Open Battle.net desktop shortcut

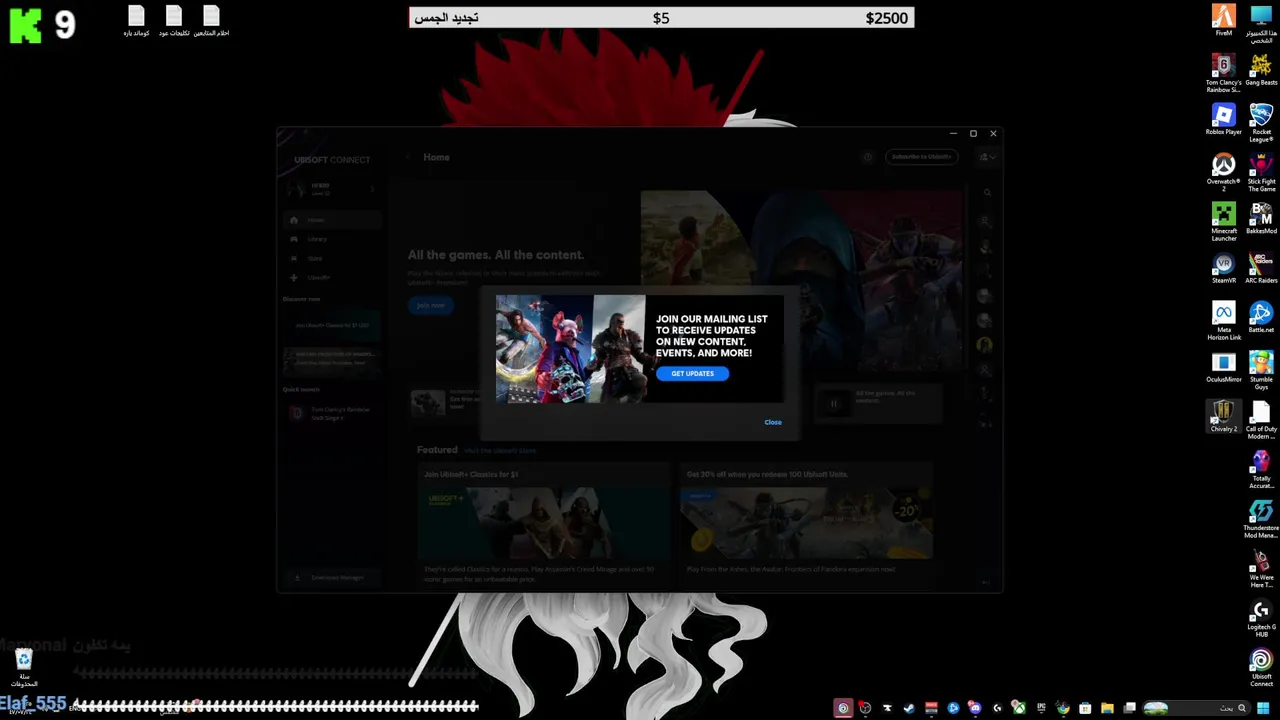coord(1261,317)
